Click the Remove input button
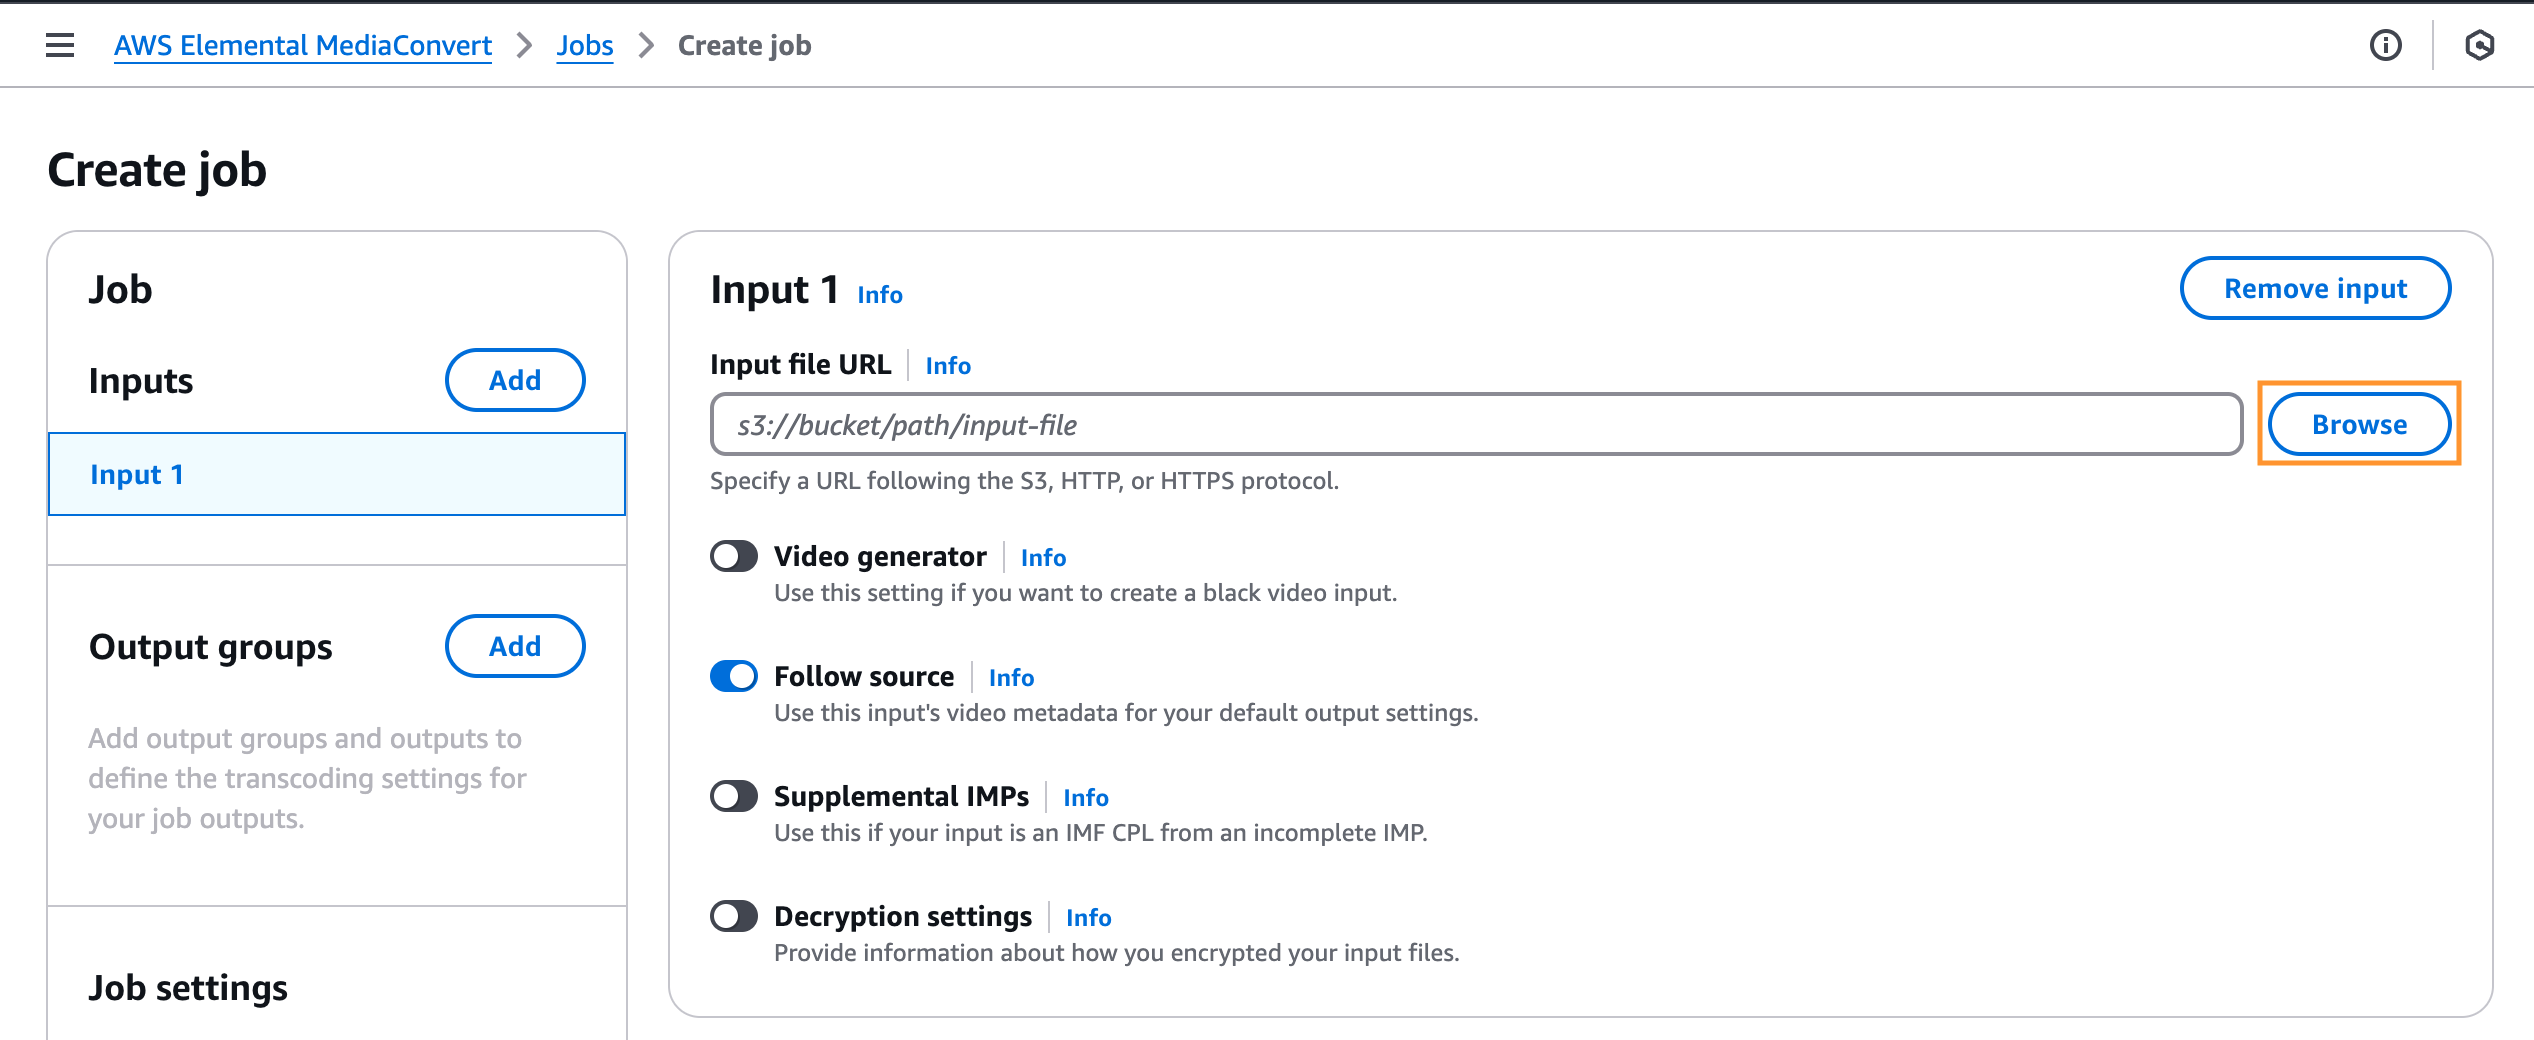2534x1040 pixels. point(2314,288)
